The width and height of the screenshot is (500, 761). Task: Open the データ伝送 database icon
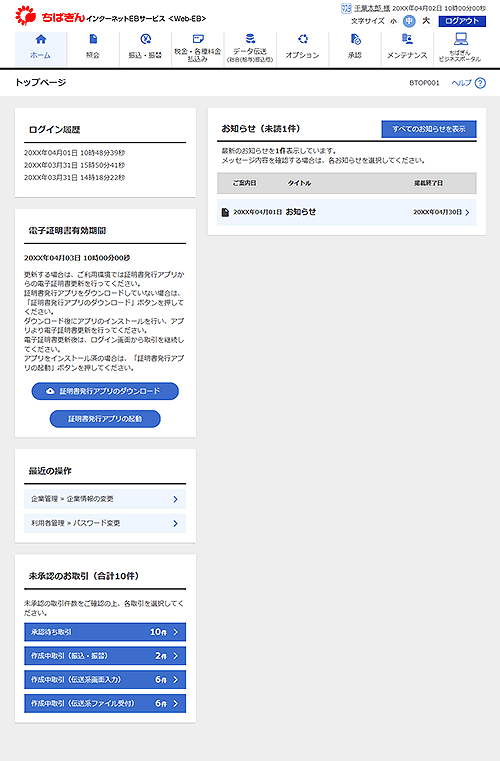click(250, 39)
